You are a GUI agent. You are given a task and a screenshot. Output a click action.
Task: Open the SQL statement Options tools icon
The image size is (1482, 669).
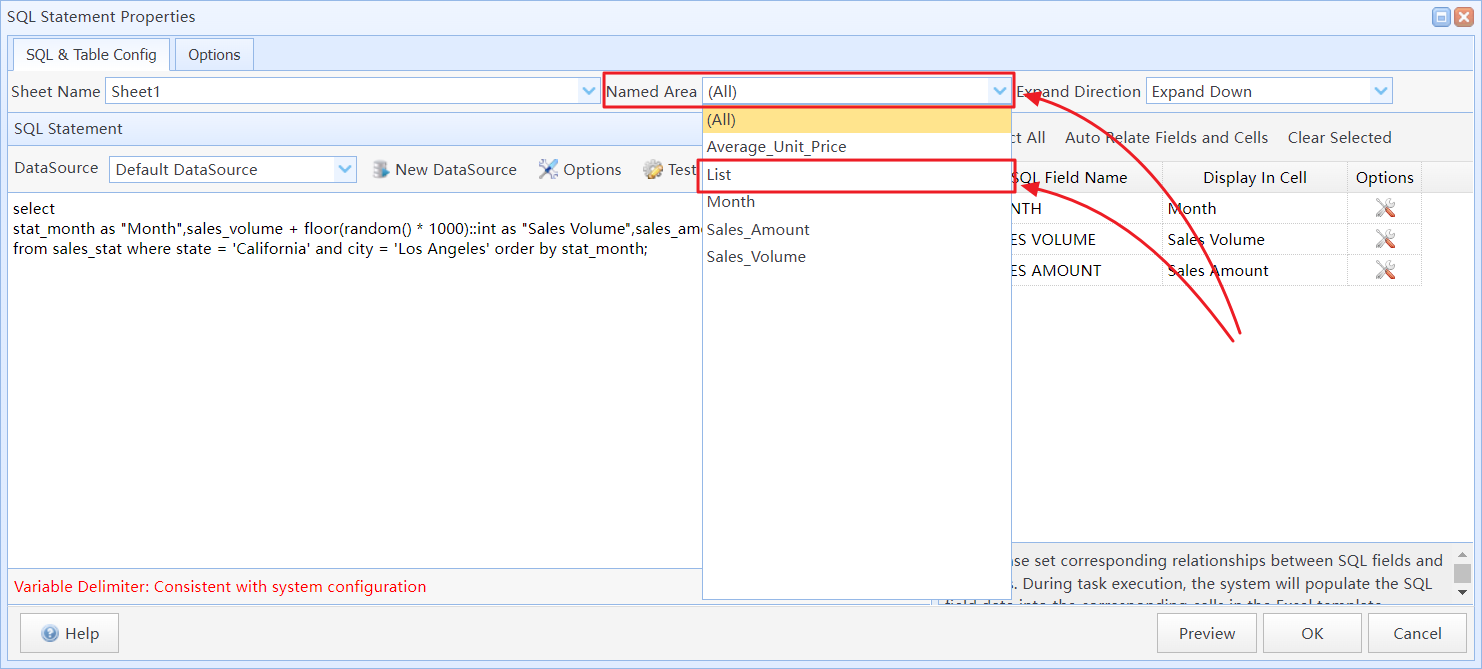tap(548, 169)
